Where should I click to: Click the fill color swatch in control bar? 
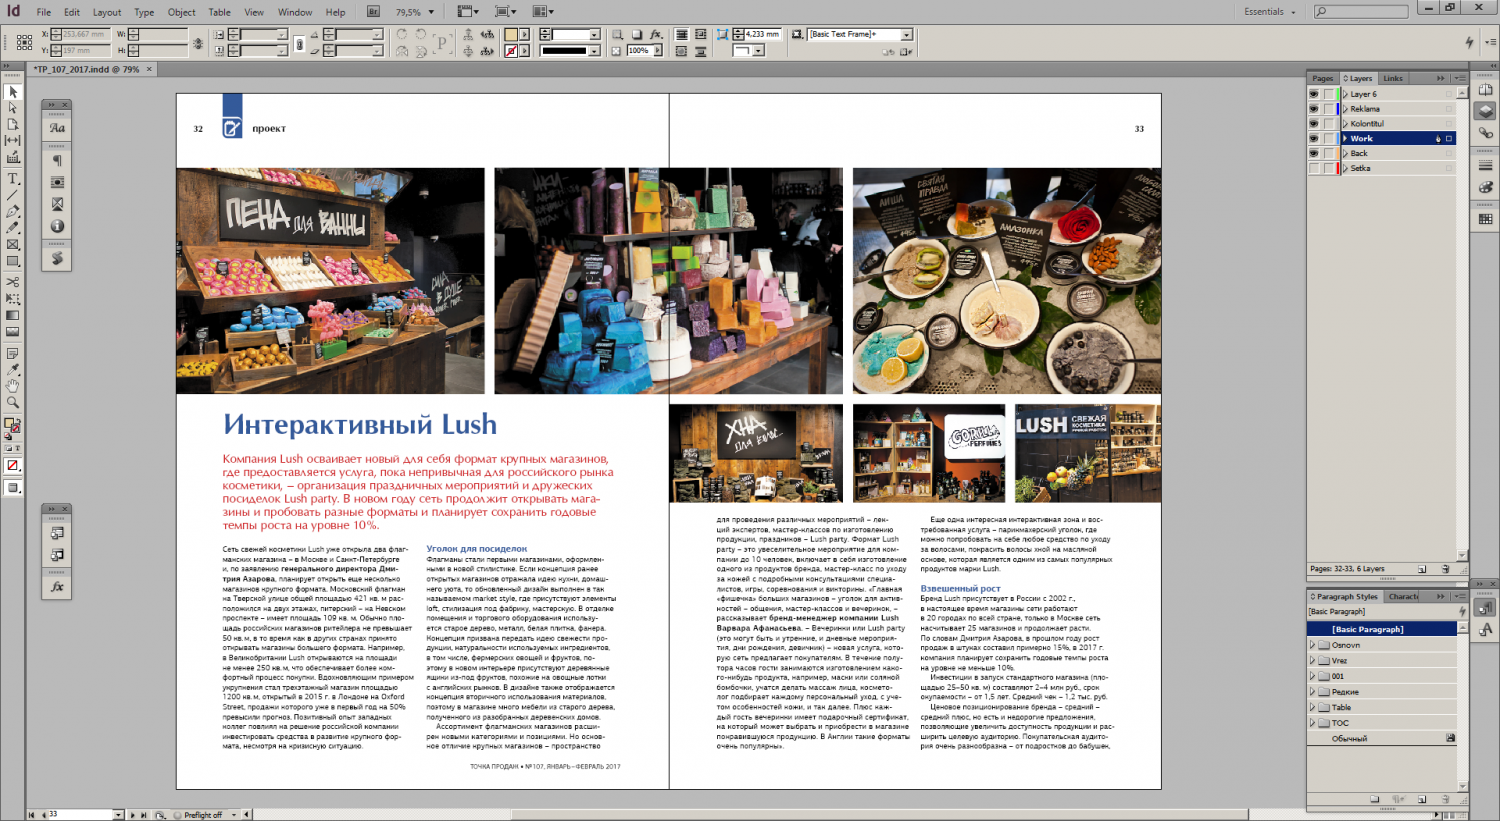[x=511, y=35]
